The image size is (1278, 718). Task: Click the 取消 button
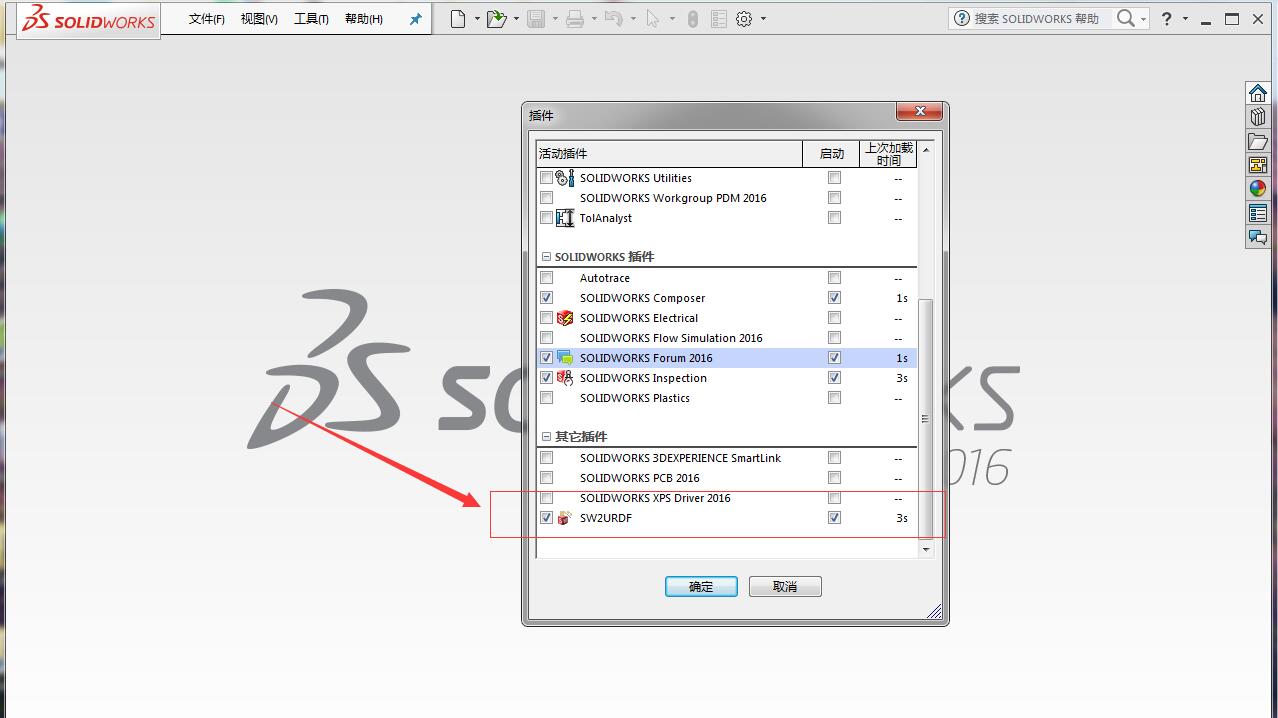tap(785, 587)
